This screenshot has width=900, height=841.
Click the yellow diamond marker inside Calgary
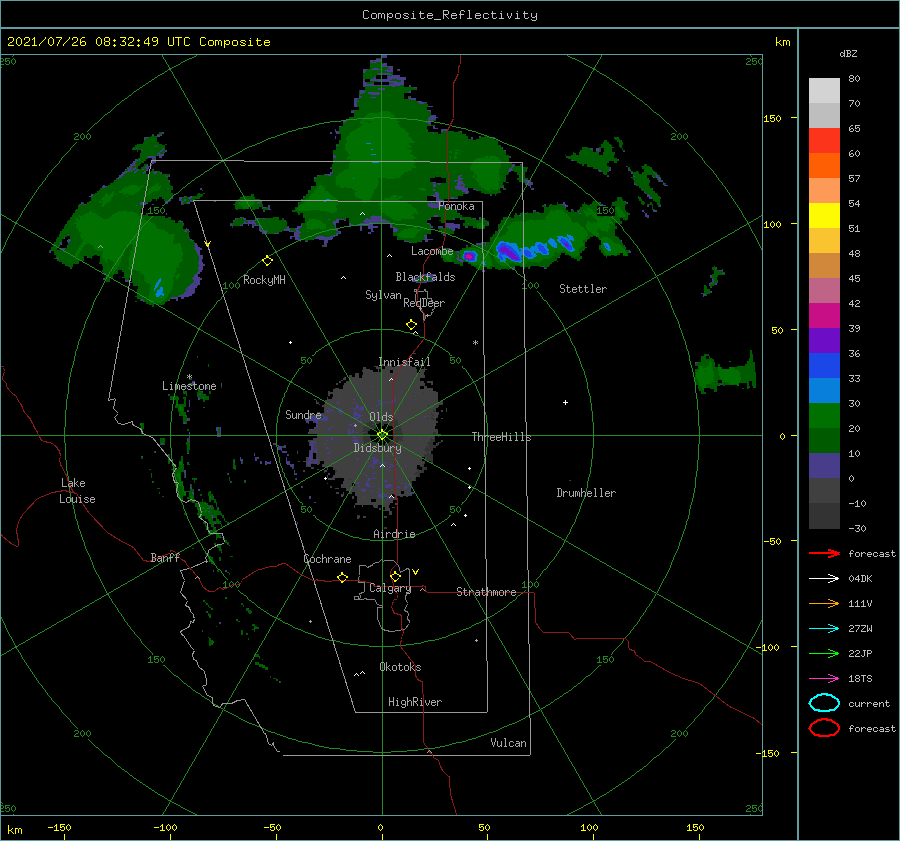click(395, 576)
